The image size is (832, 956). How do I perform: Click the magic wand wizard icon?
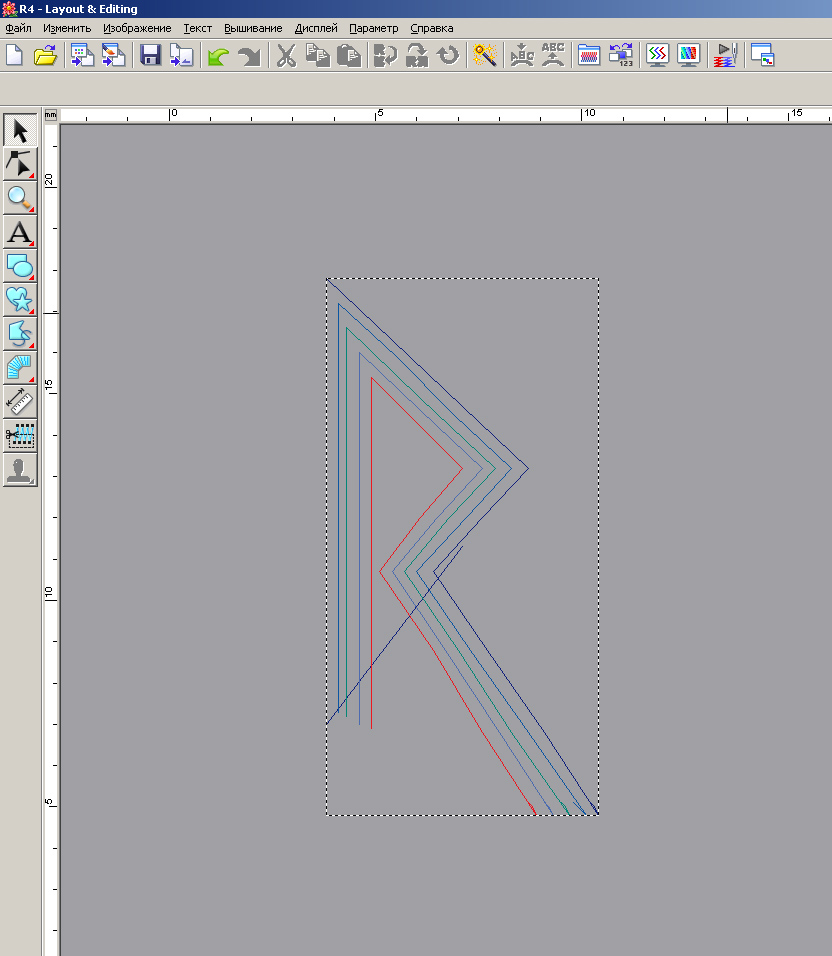[x=486, y=55]
